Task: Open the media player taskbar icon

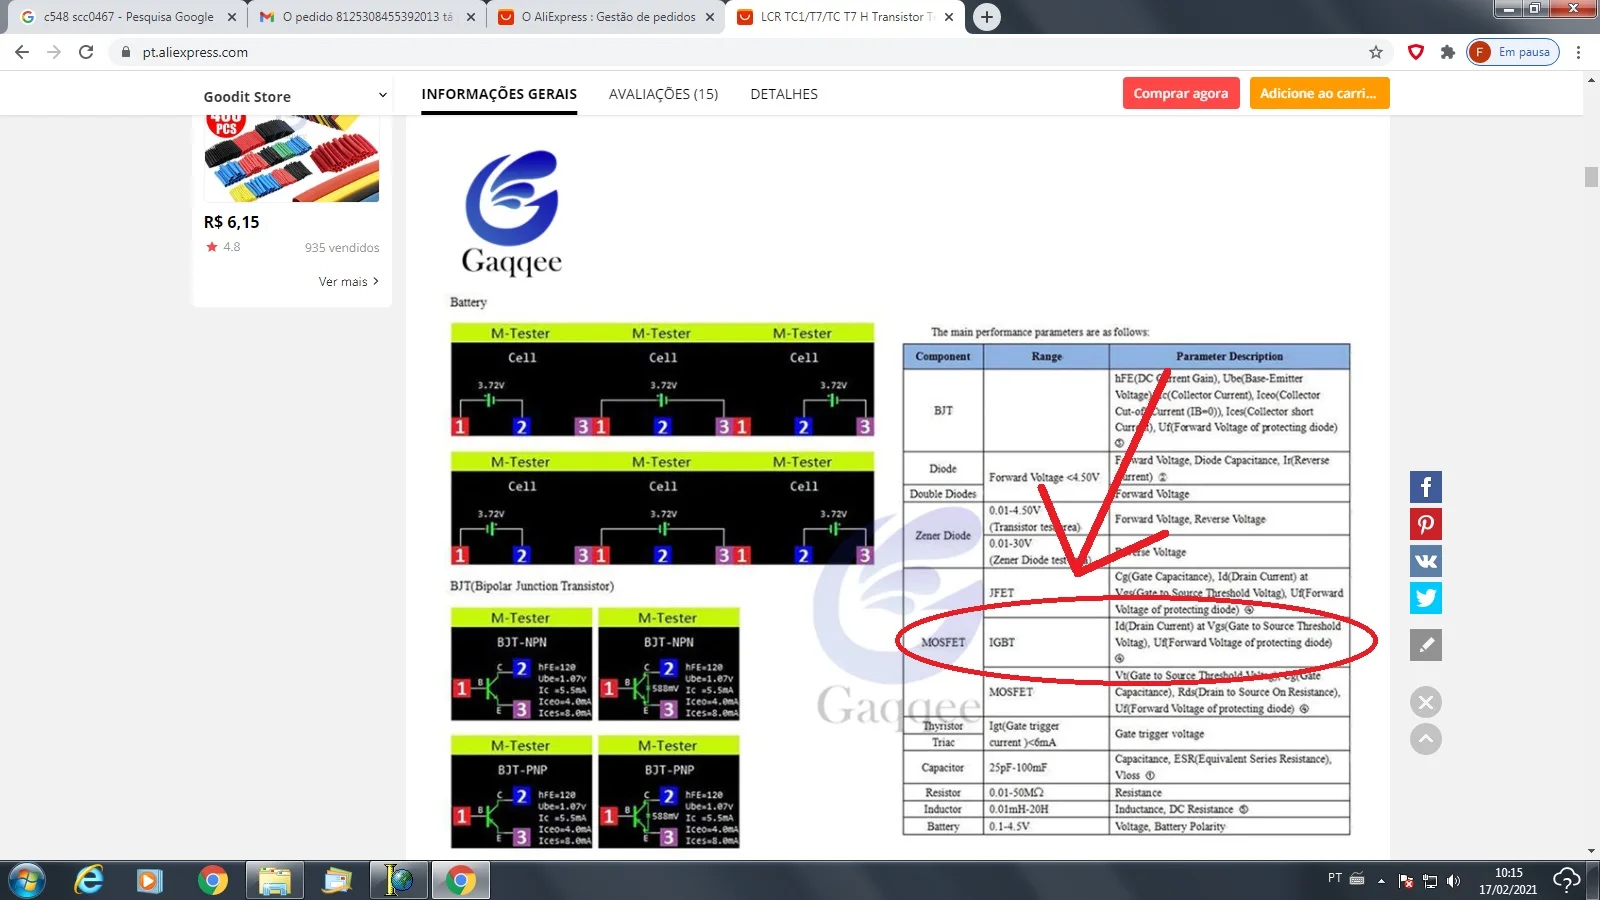Action: pos(150,881)
